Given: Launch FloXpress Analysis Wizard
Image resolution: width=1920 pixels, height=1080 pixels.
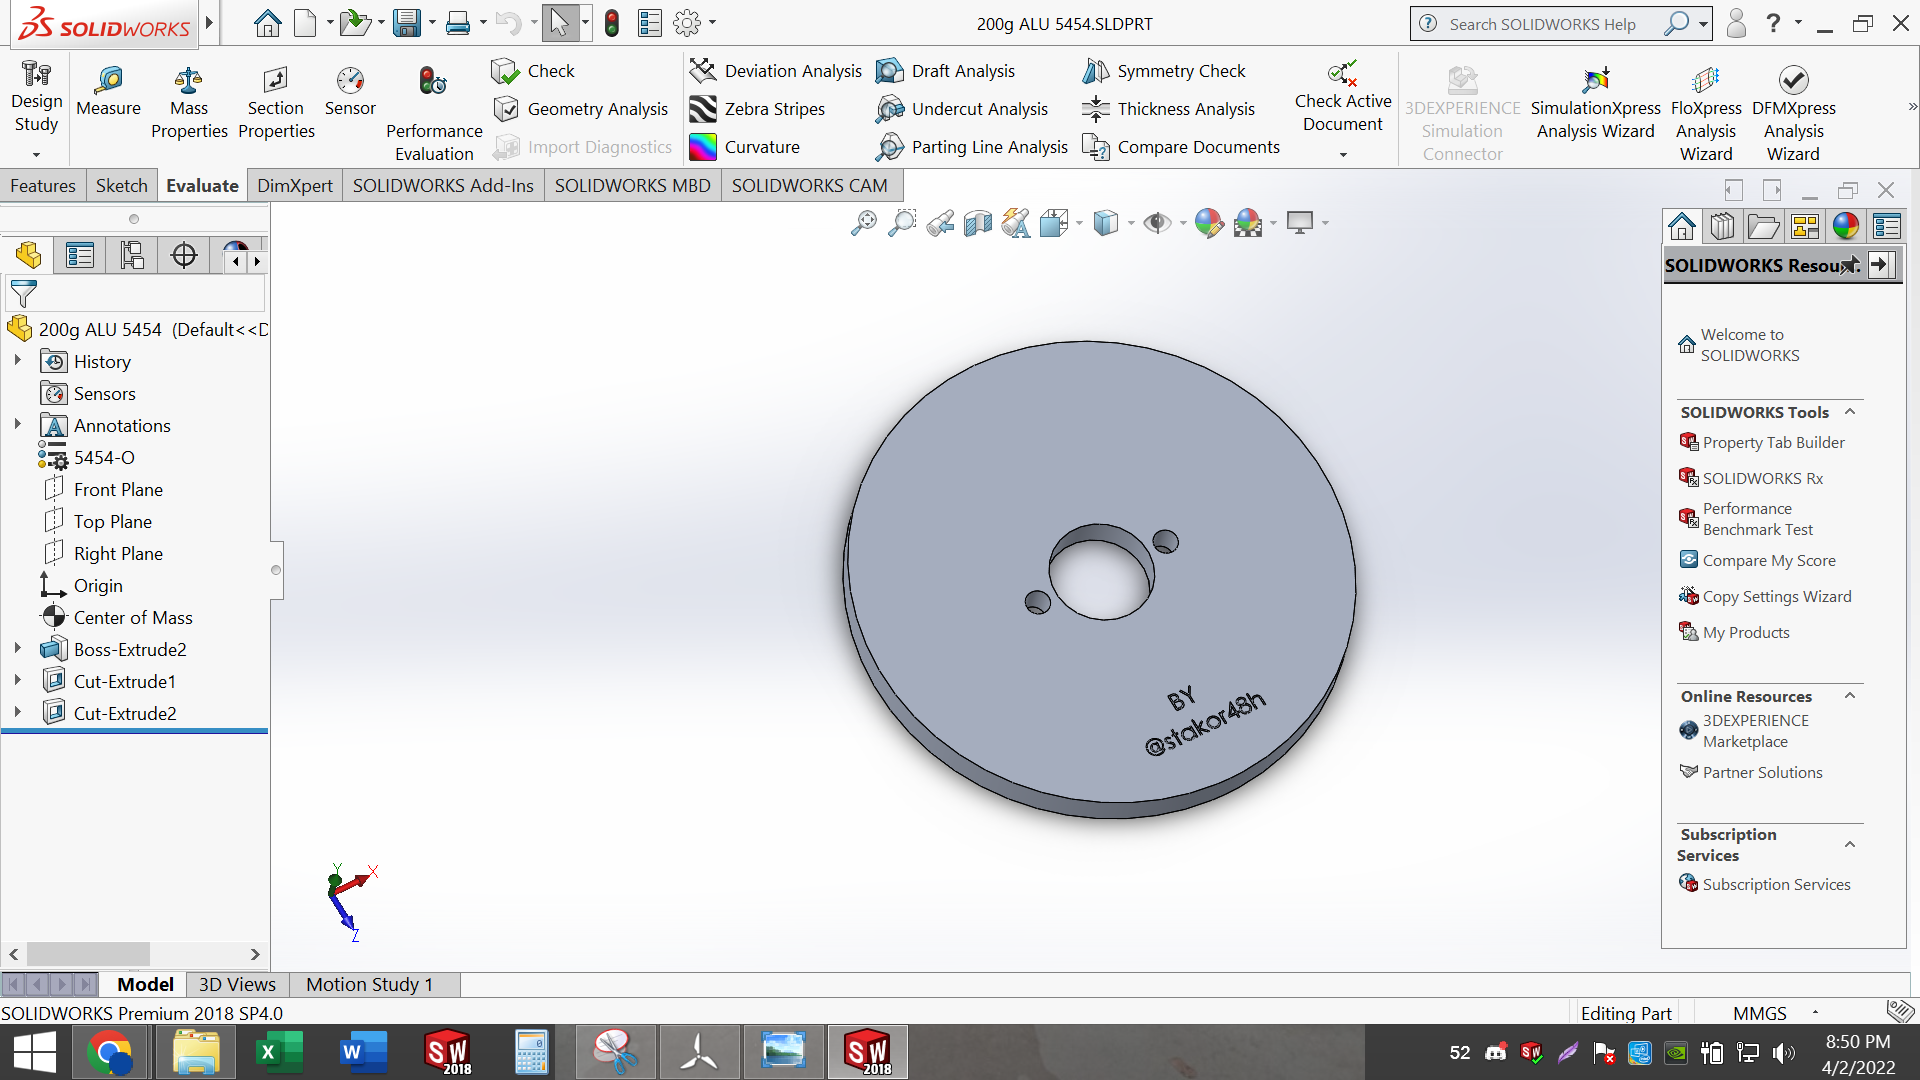Looking at the screenshot, I should [1706, 114].
